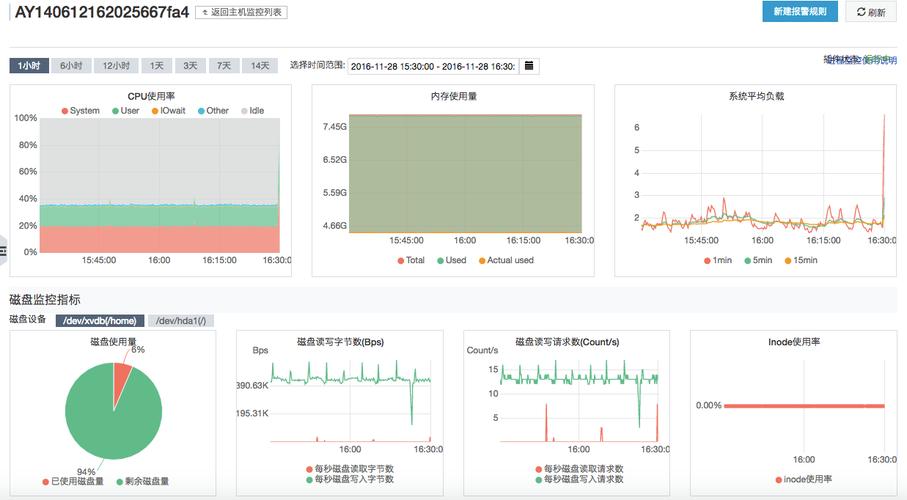Click the 内存使用量 chart title
Image resolution: width=907 pixels, height=500 pixels.
click(x=454, y=96)
